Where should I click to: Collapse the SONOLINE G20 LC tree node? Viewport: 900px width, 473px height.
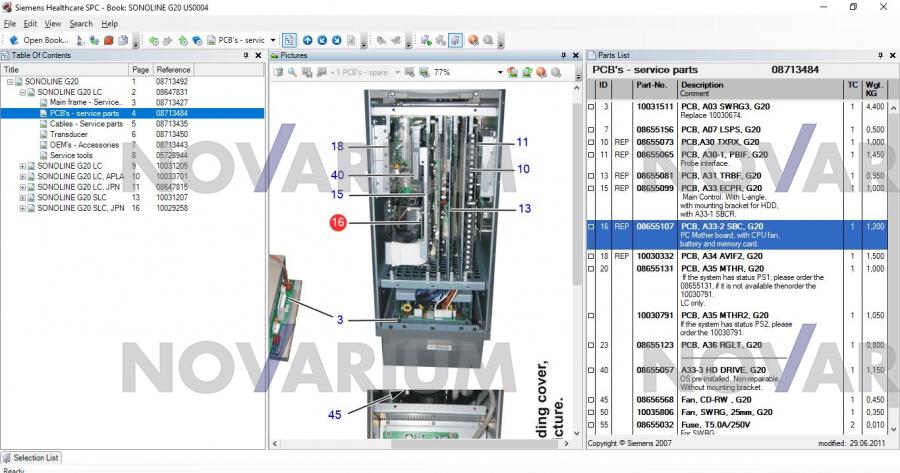tap(23, 92)
